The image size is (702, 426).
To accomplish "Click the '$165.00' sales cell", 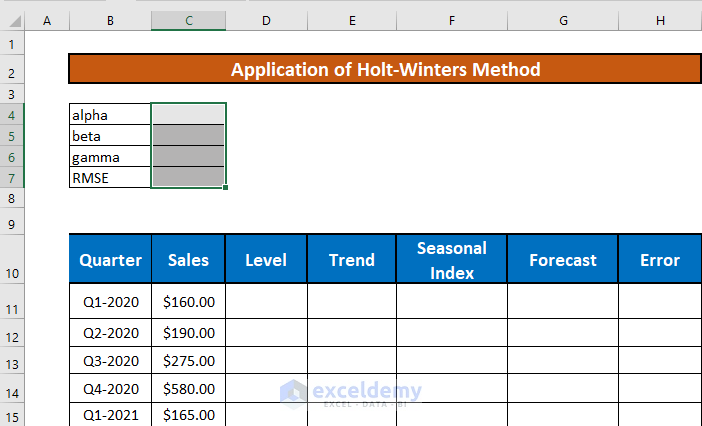I will tap(188, 415).
